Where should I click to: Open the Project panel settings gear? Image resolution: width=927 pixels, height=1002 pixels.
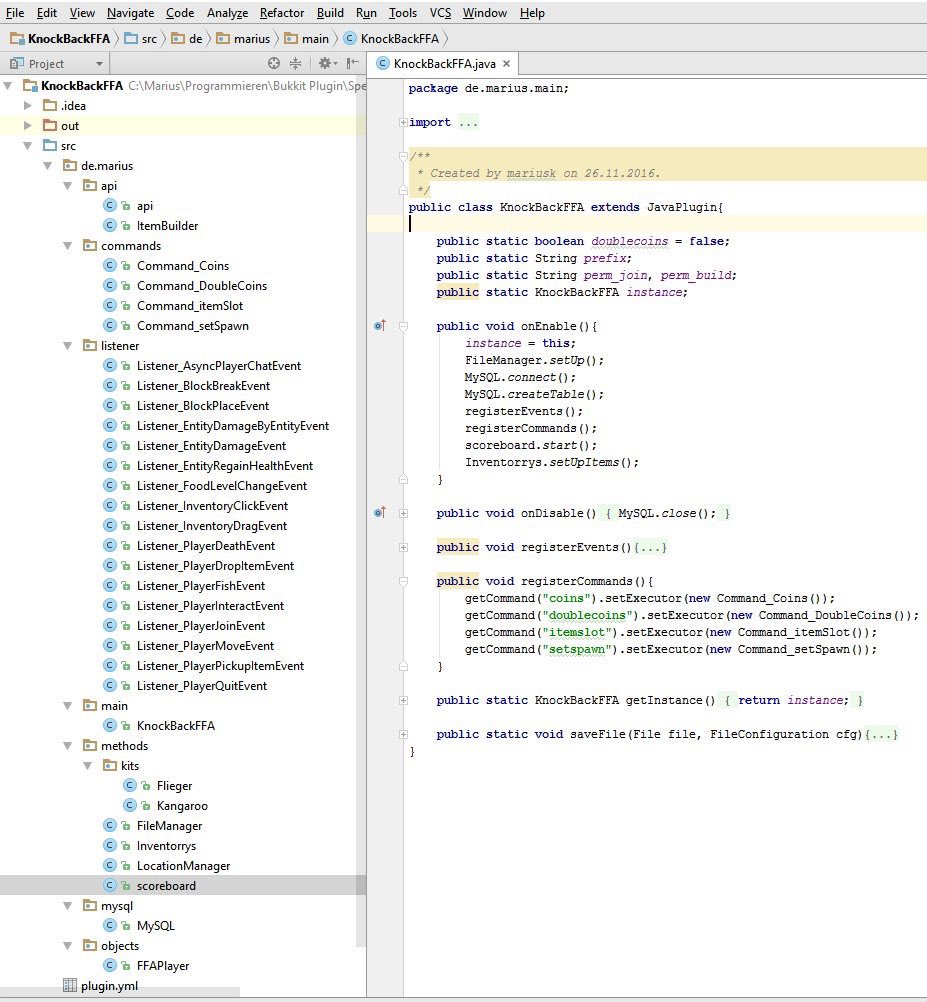pos(326,63)
